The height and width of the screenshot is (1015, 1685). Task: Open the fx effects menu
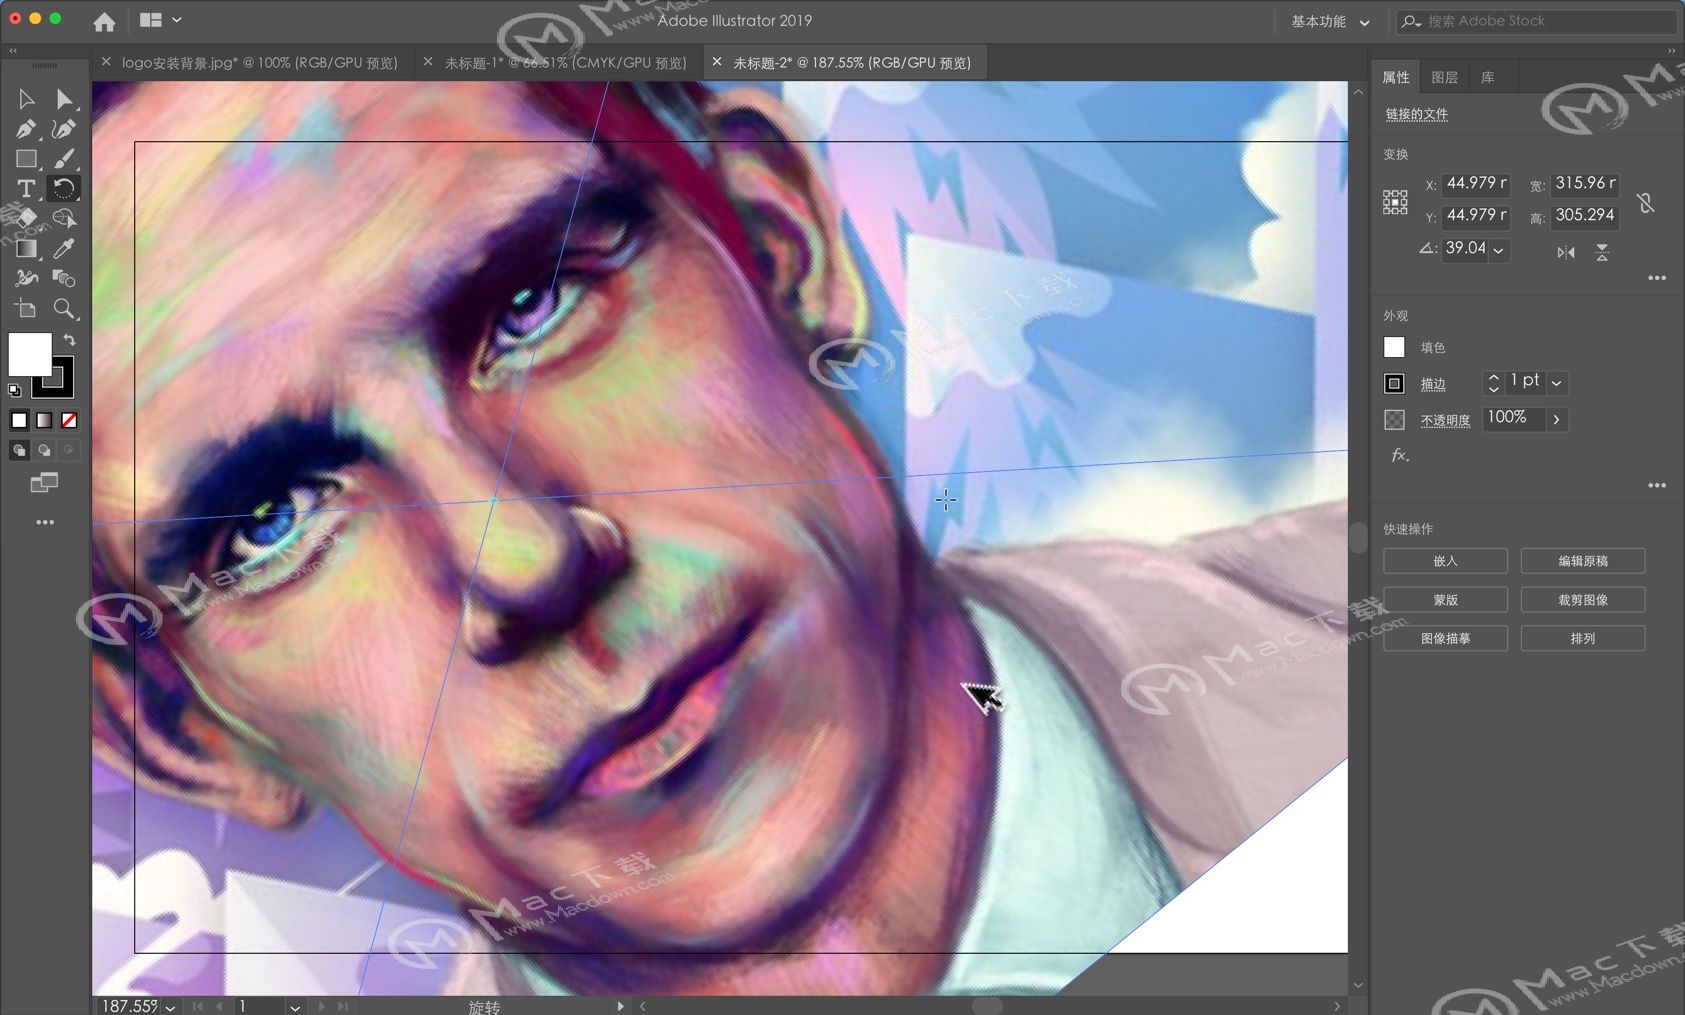tap(1400, 455)
